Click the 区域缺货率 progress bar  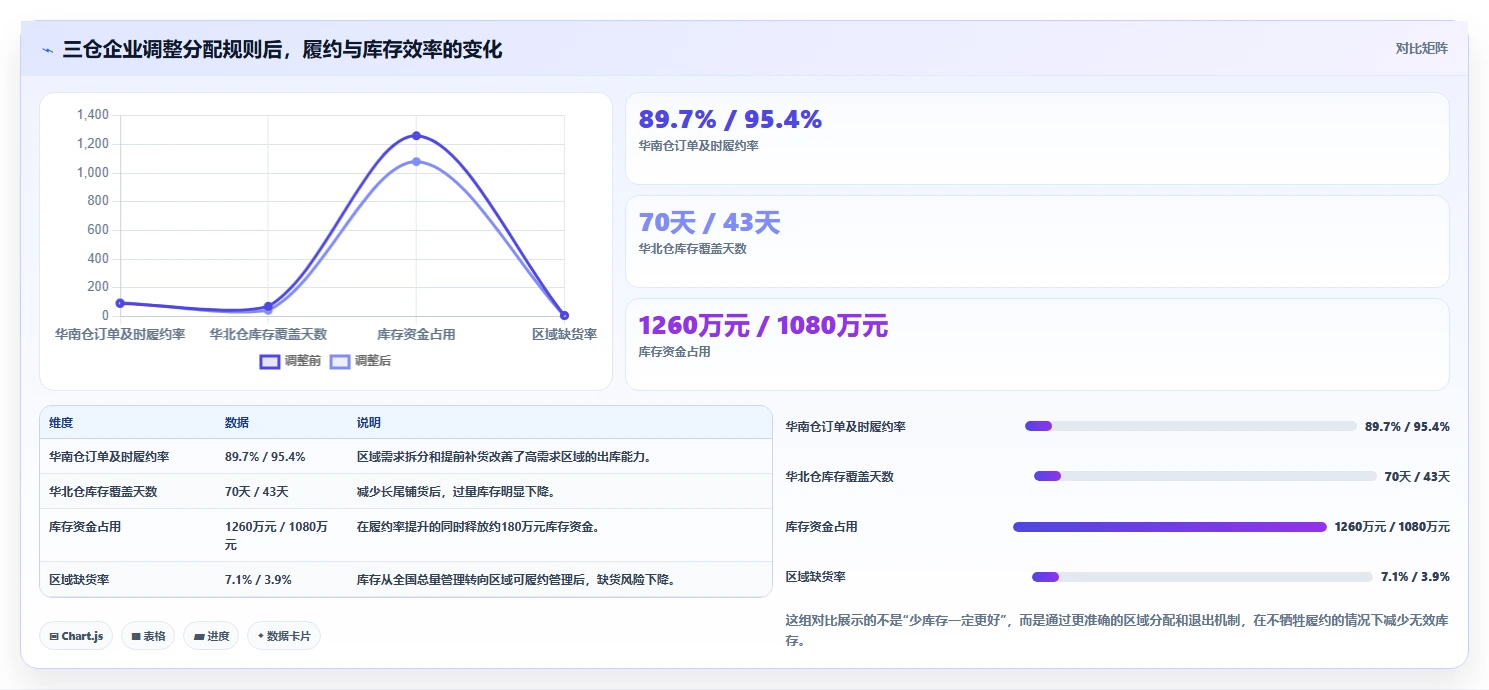[1202, 577]
